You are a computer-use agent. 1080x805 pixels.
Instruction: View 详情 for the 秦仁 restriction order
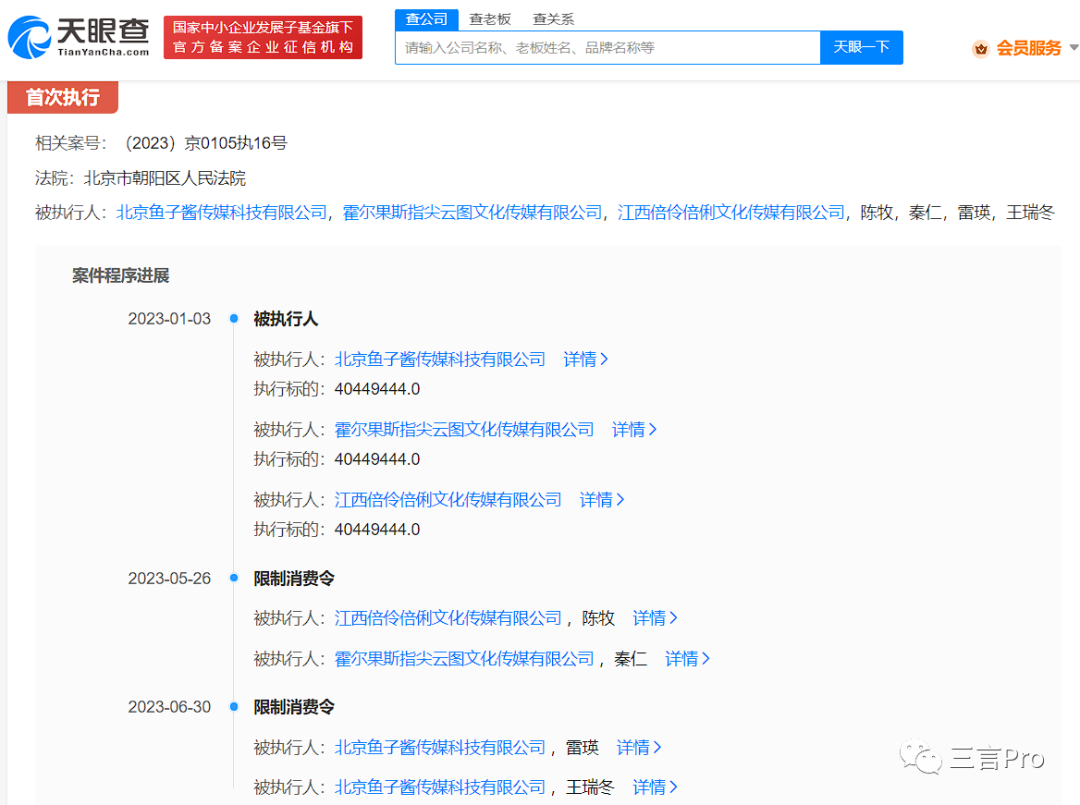click(x=687, y=659)
